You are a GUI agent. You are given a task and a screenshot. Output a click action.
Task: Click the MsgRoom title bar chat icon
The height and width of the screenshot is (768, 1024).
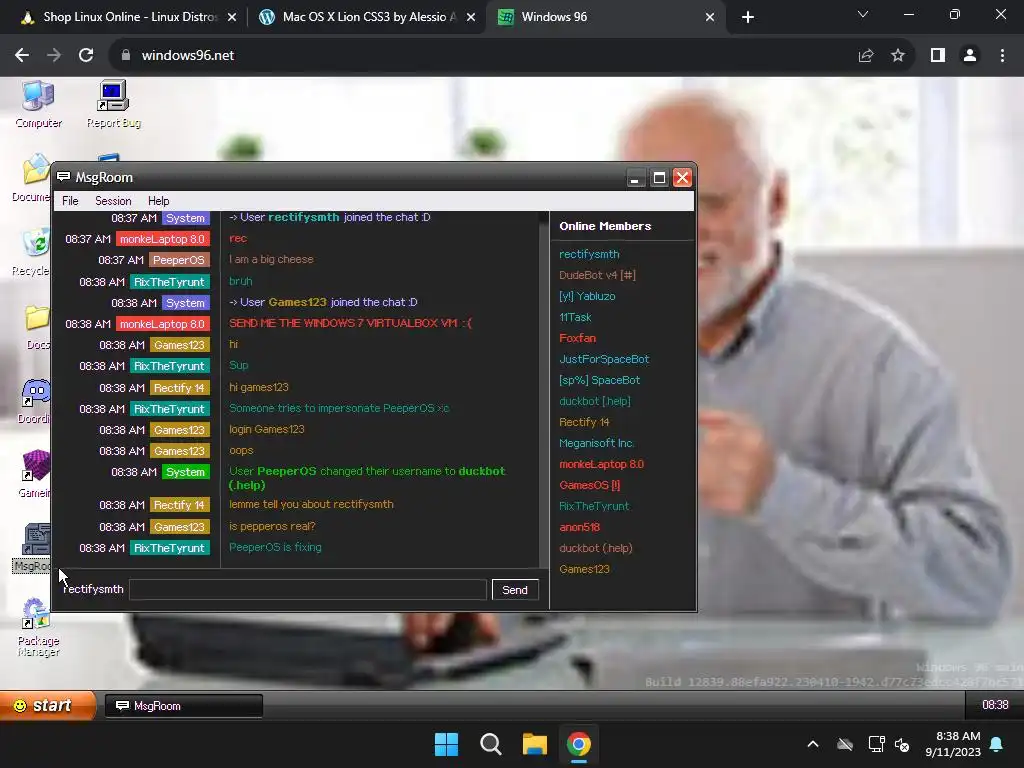pos(63,177)
